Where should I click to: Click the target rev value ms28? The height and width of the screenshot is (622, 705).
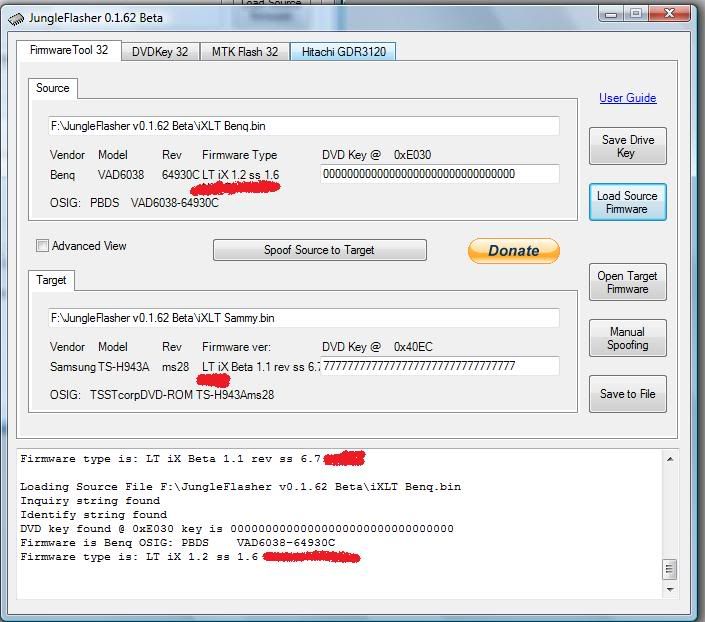pos(175,367)
